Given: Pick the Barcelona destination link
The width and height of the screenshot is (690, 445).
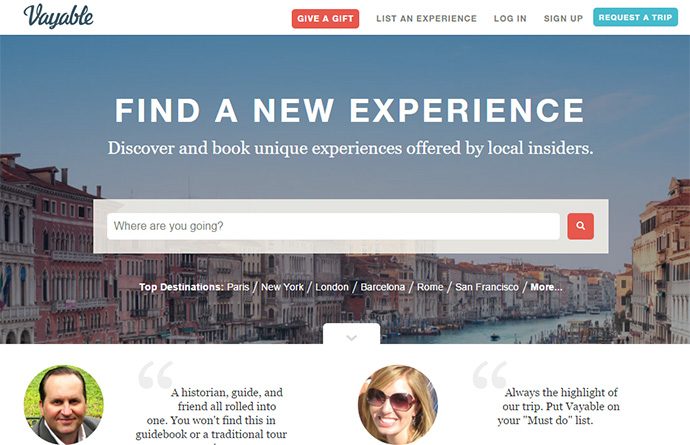Looking at the screenshot, I should point(382,287).
